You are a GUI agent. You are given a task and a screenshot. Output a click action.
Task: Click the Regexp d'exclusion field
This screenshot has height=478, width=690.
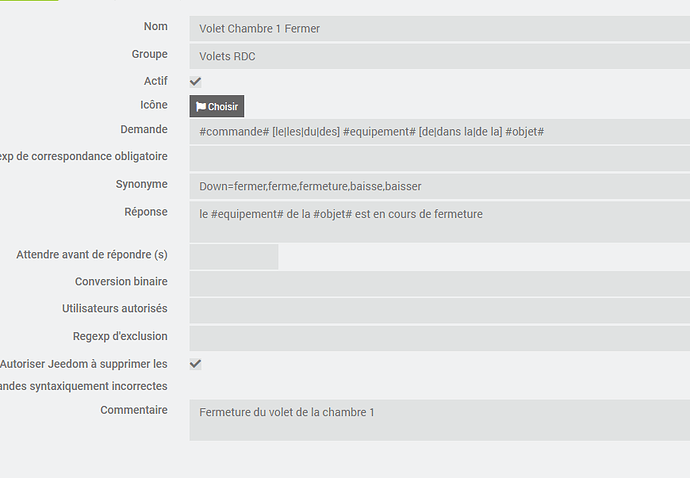pos(438,337)
